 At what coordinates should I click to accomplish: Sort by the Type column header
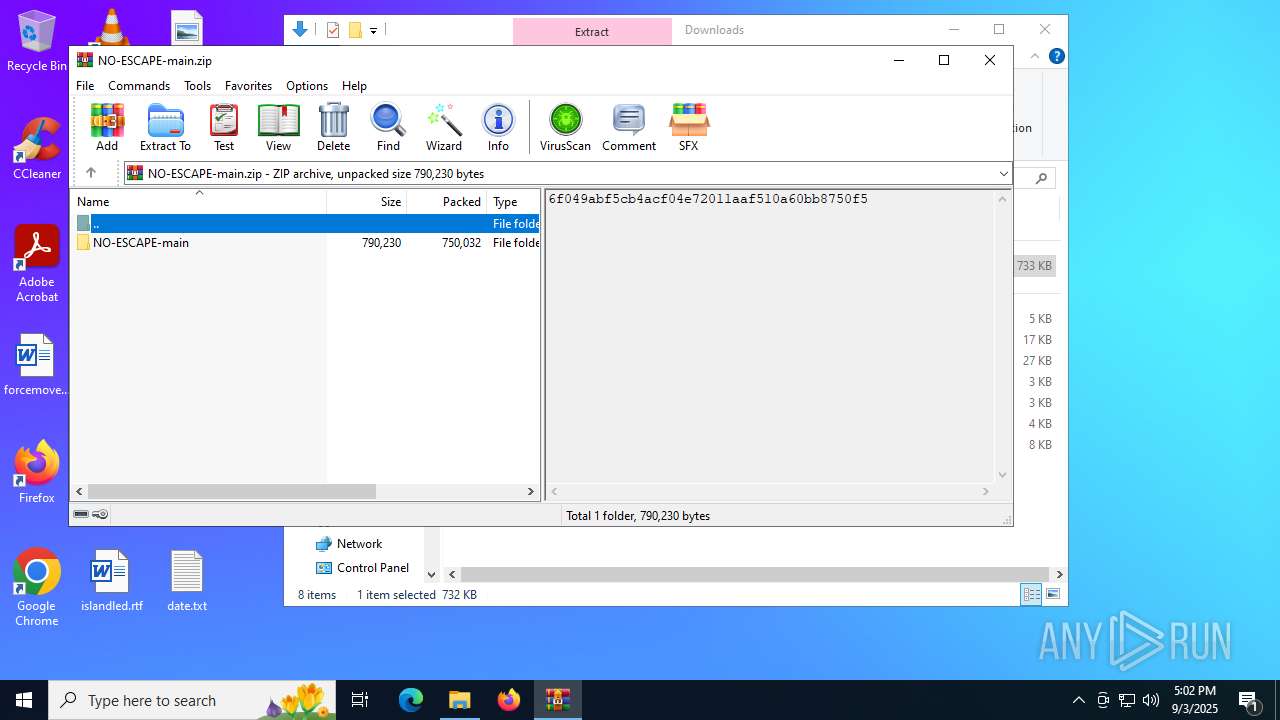pyautogui.click(x=514, y=201)
